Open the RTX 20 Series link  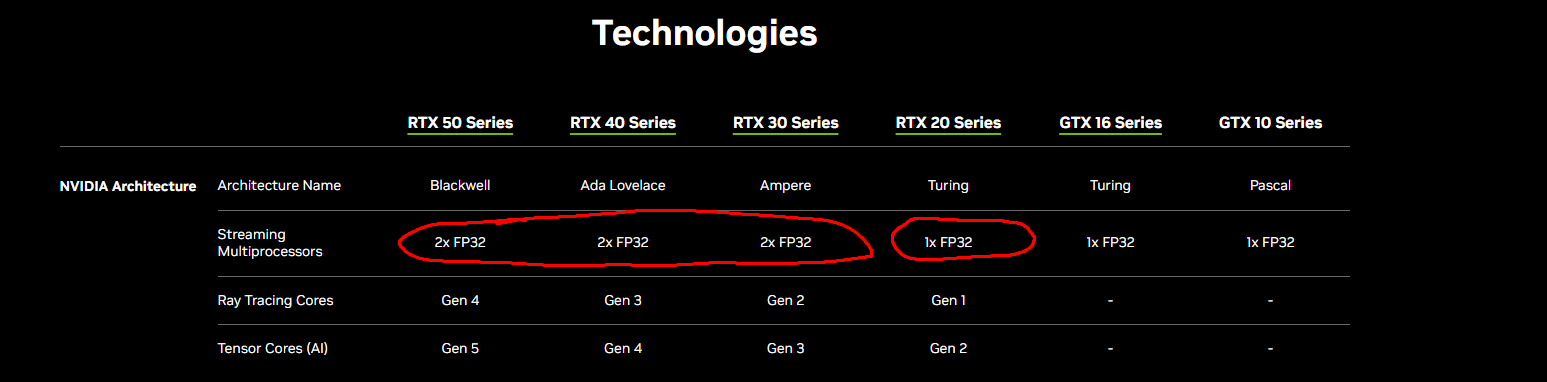[x=948, y=123]
